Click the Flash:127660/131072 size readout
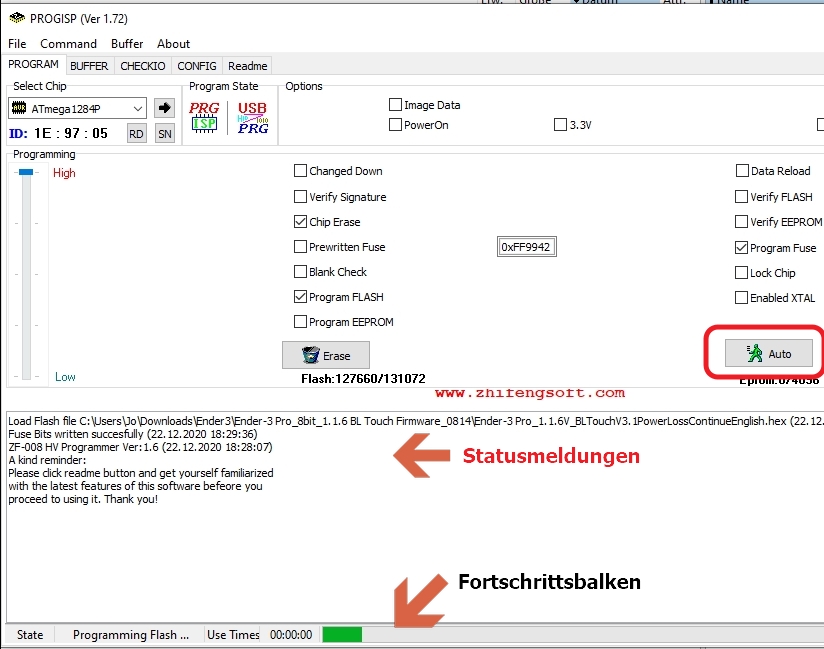The image size is (824, 649). point(363,378)
